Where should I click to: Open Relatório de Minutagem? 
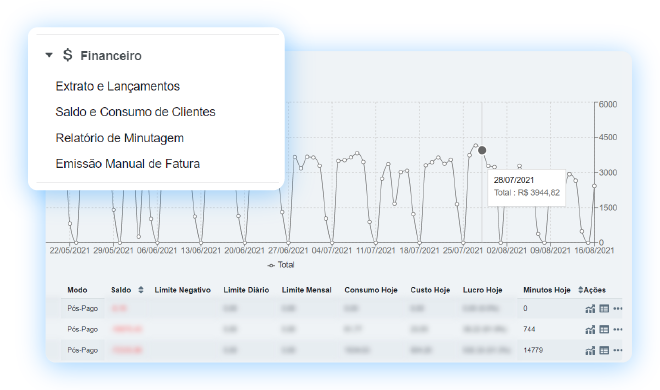click(x=120, y=138)
